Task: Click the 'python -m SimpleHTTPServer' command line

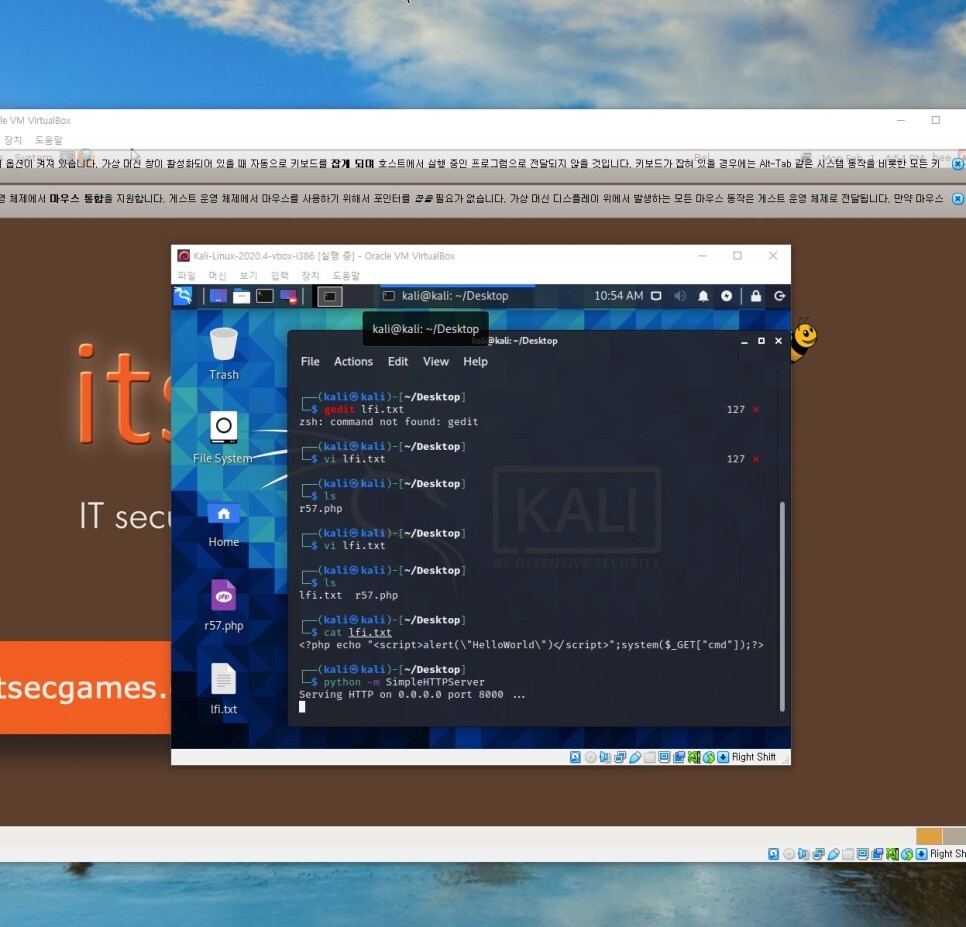Action: (404, 682)
